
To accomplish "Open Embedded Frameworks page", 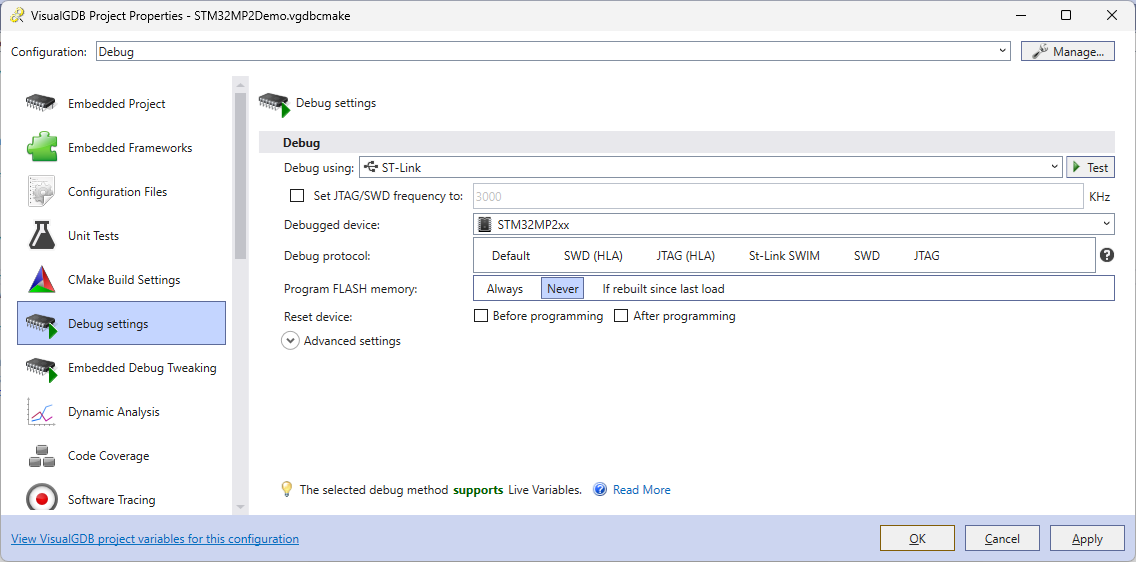I will click(122, 148).
